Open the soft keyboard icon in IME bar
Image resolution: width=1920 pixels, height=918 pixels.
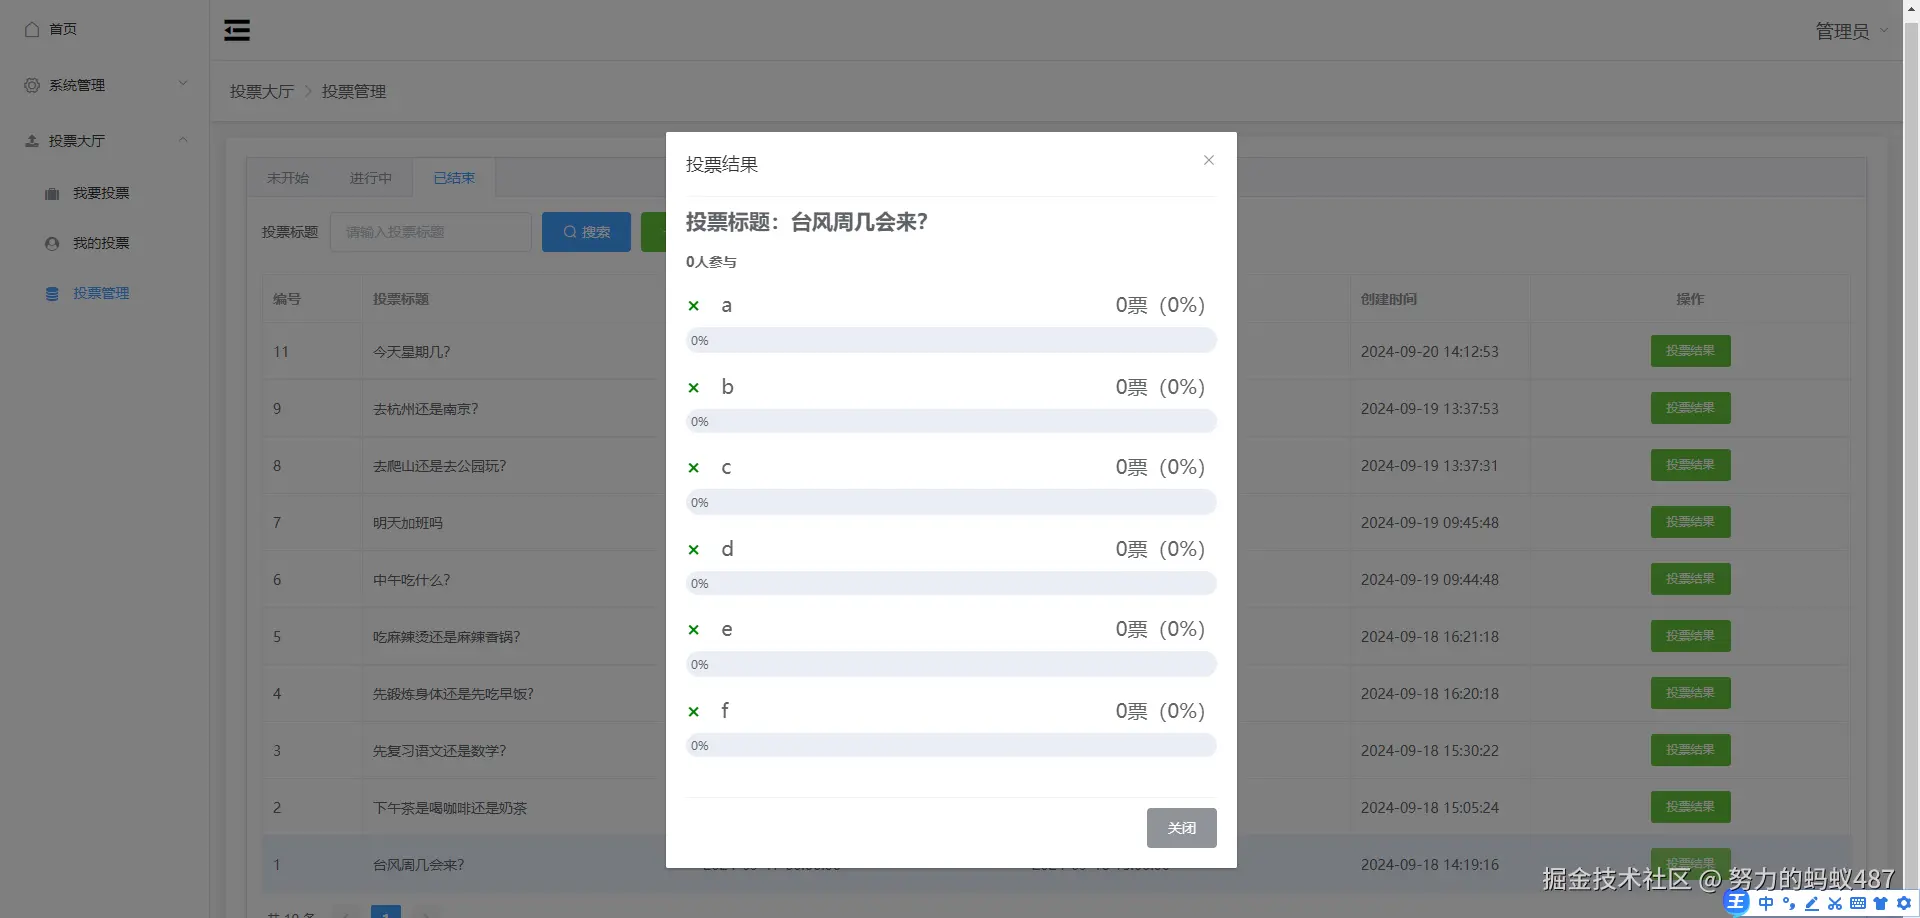[1858, 903]
